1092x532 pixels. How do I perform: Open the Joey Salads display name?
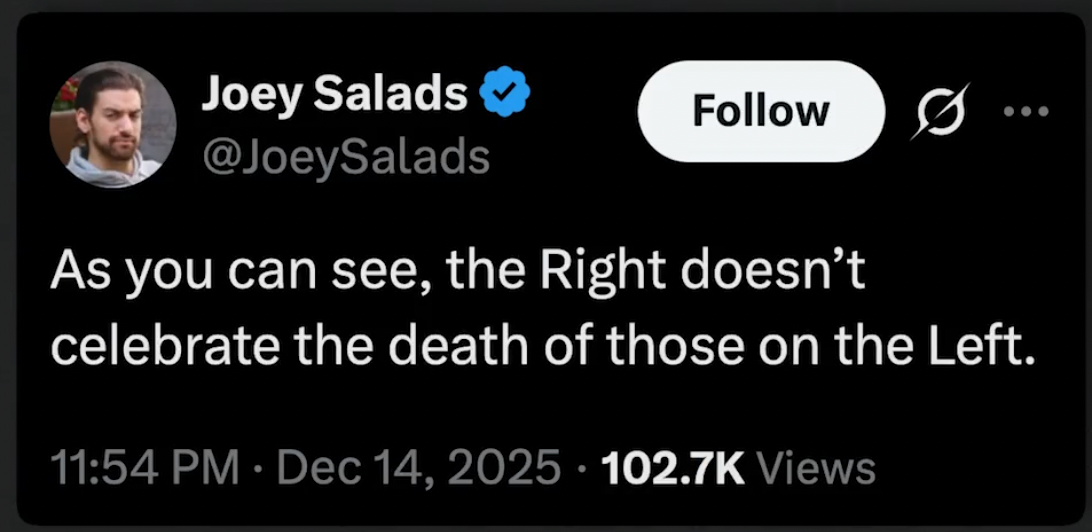335,97
